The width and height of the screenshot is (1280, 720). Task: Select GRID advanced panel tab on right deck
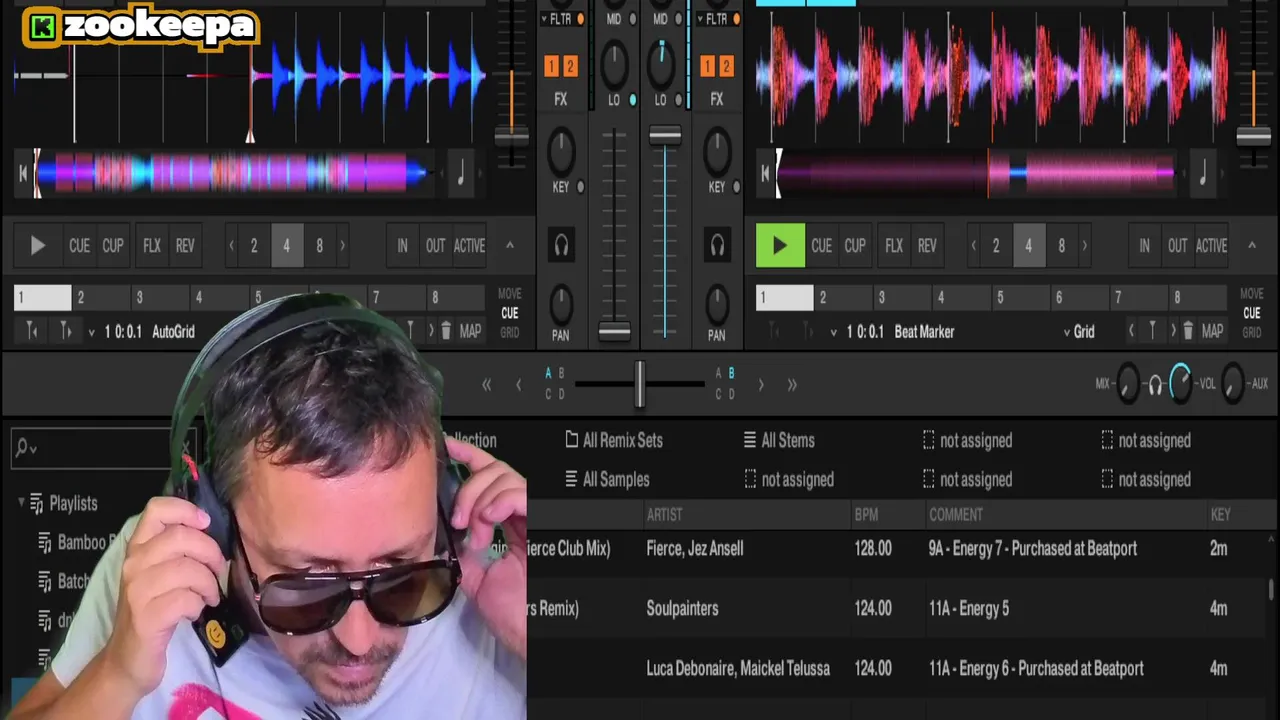coord(1252,333)
